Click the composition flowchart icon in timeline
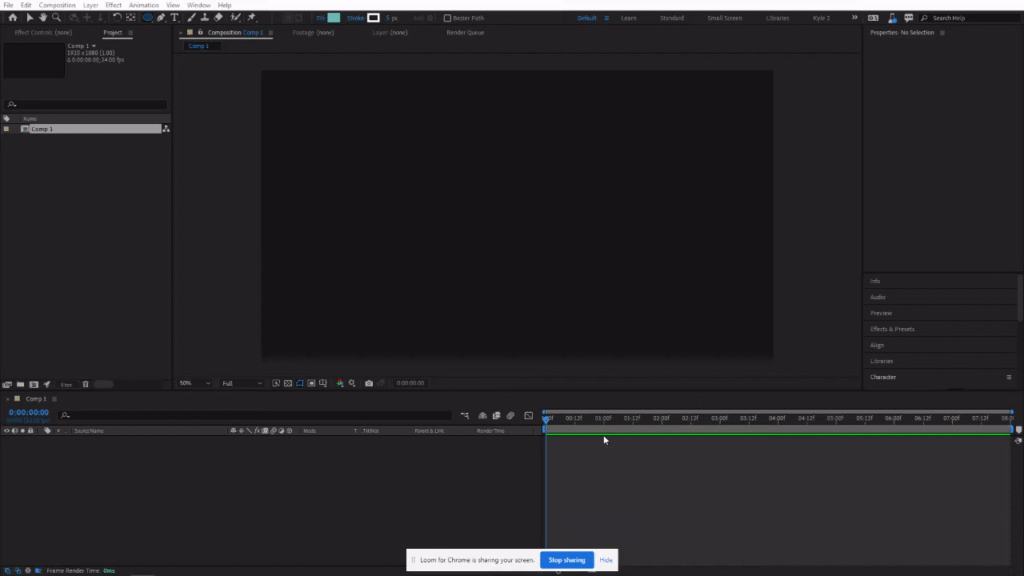The image size is (1024, 576). (x=464, y=415)
